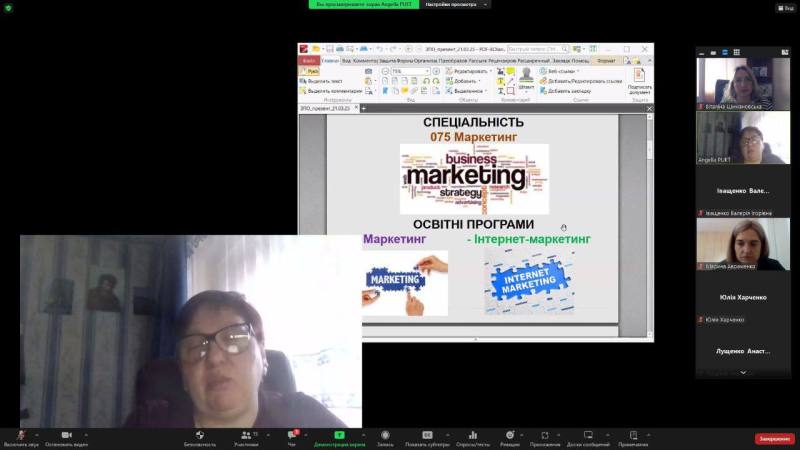The image size is (800, 450).
Task: Toggle the Stop Video camera button
Action: click(66, 435)
